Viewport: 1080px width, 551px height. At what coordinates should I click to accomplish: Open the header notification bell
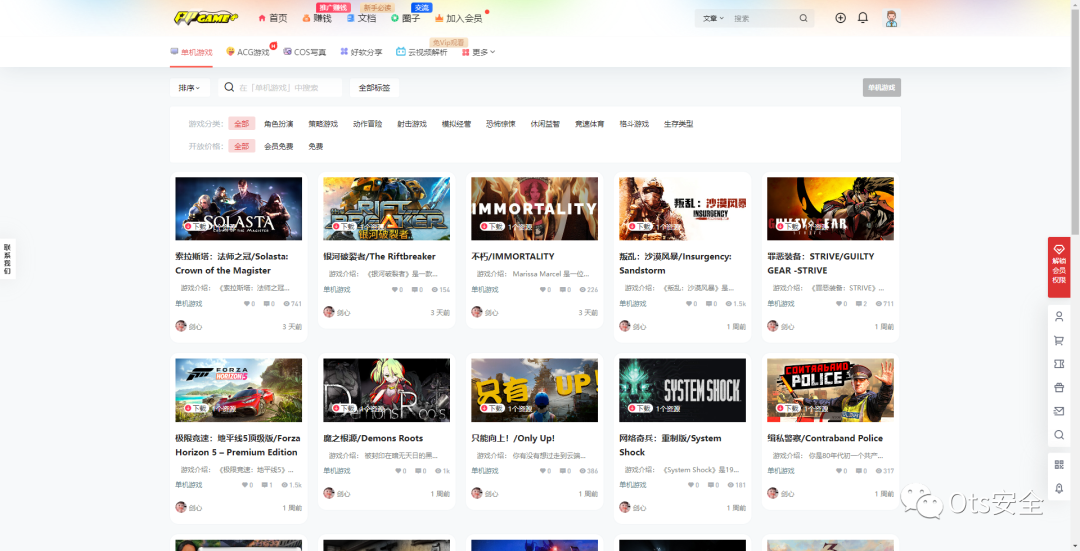(862, 18)
